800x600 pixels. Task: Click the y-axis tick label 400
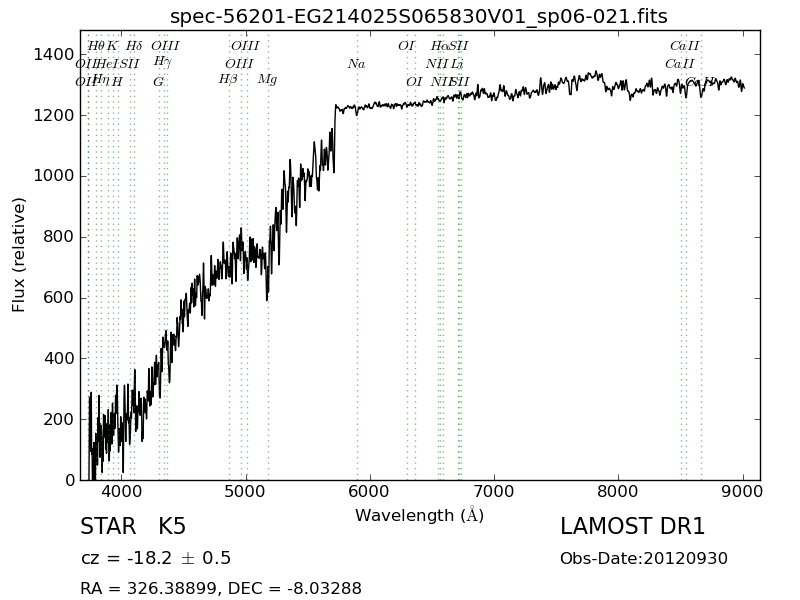(59, 359)
